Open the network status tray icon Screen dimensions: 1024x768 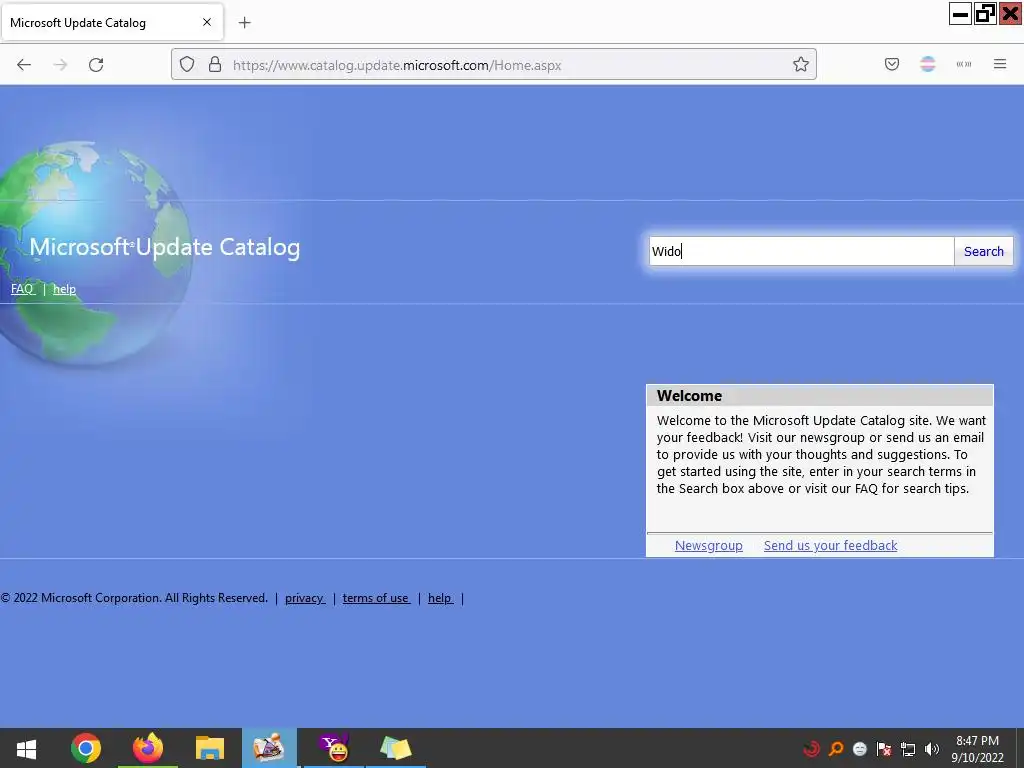(908, 749)
